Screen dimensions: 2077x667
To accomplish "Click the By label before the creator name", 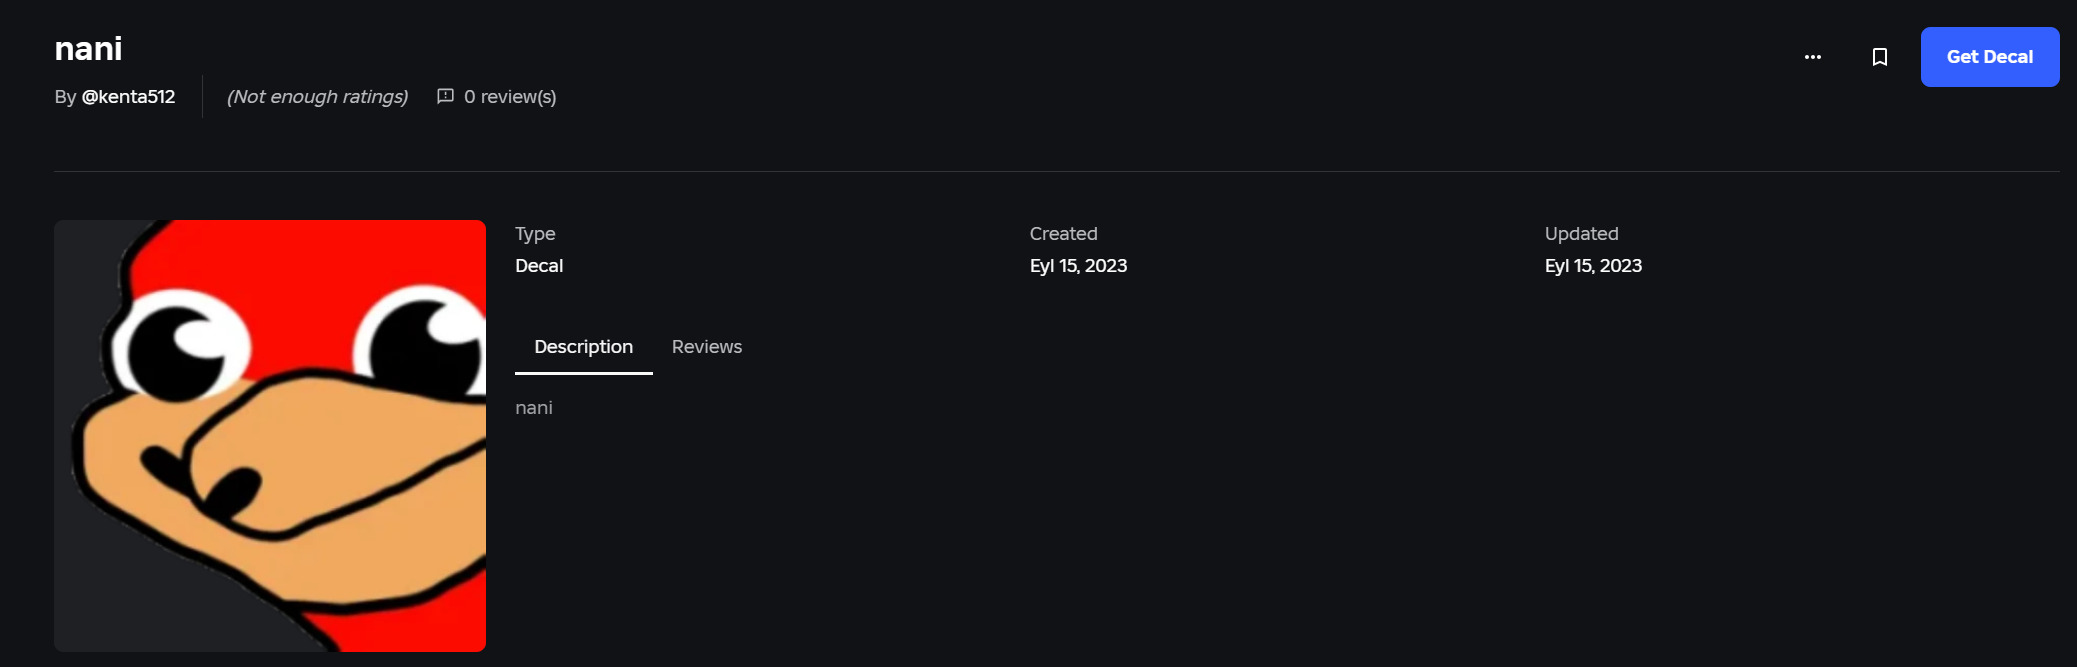I will tap(65, 97).
